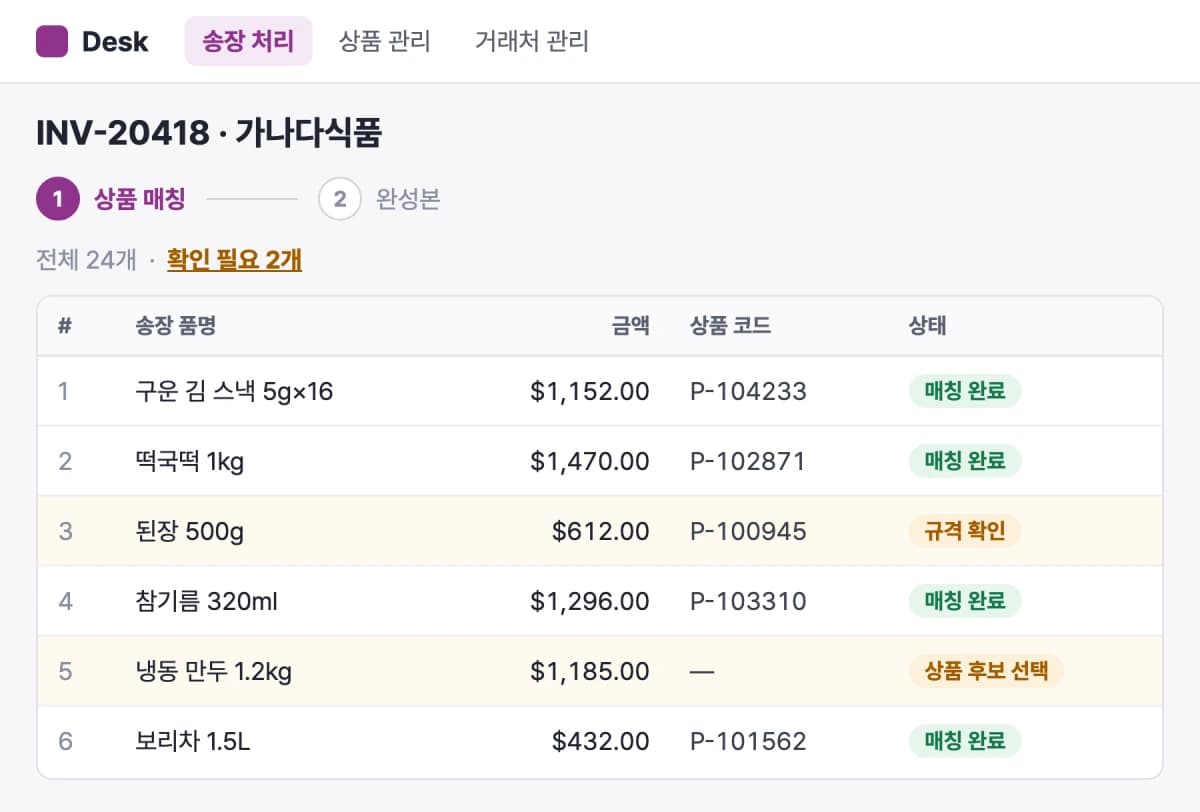Viewport: 1200px width, 812px height.
Task: Click the 규격 확인 status badge
Action: (x=965, y=531)
